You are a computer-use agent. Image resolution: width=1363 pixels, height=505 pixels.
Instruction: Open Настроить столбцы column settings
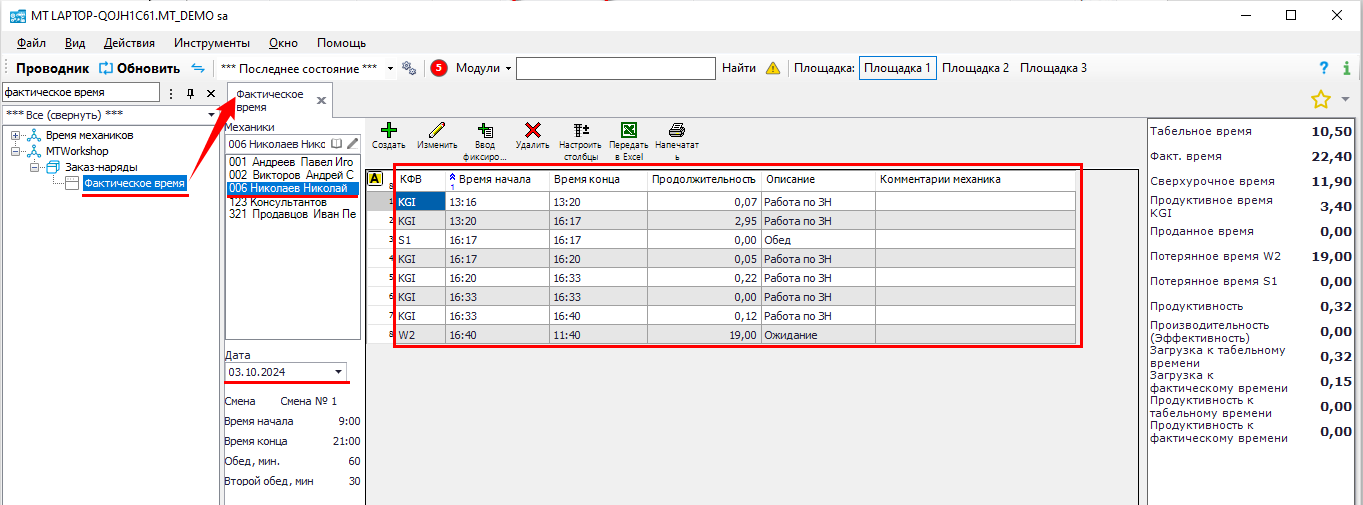pos(580,131)
